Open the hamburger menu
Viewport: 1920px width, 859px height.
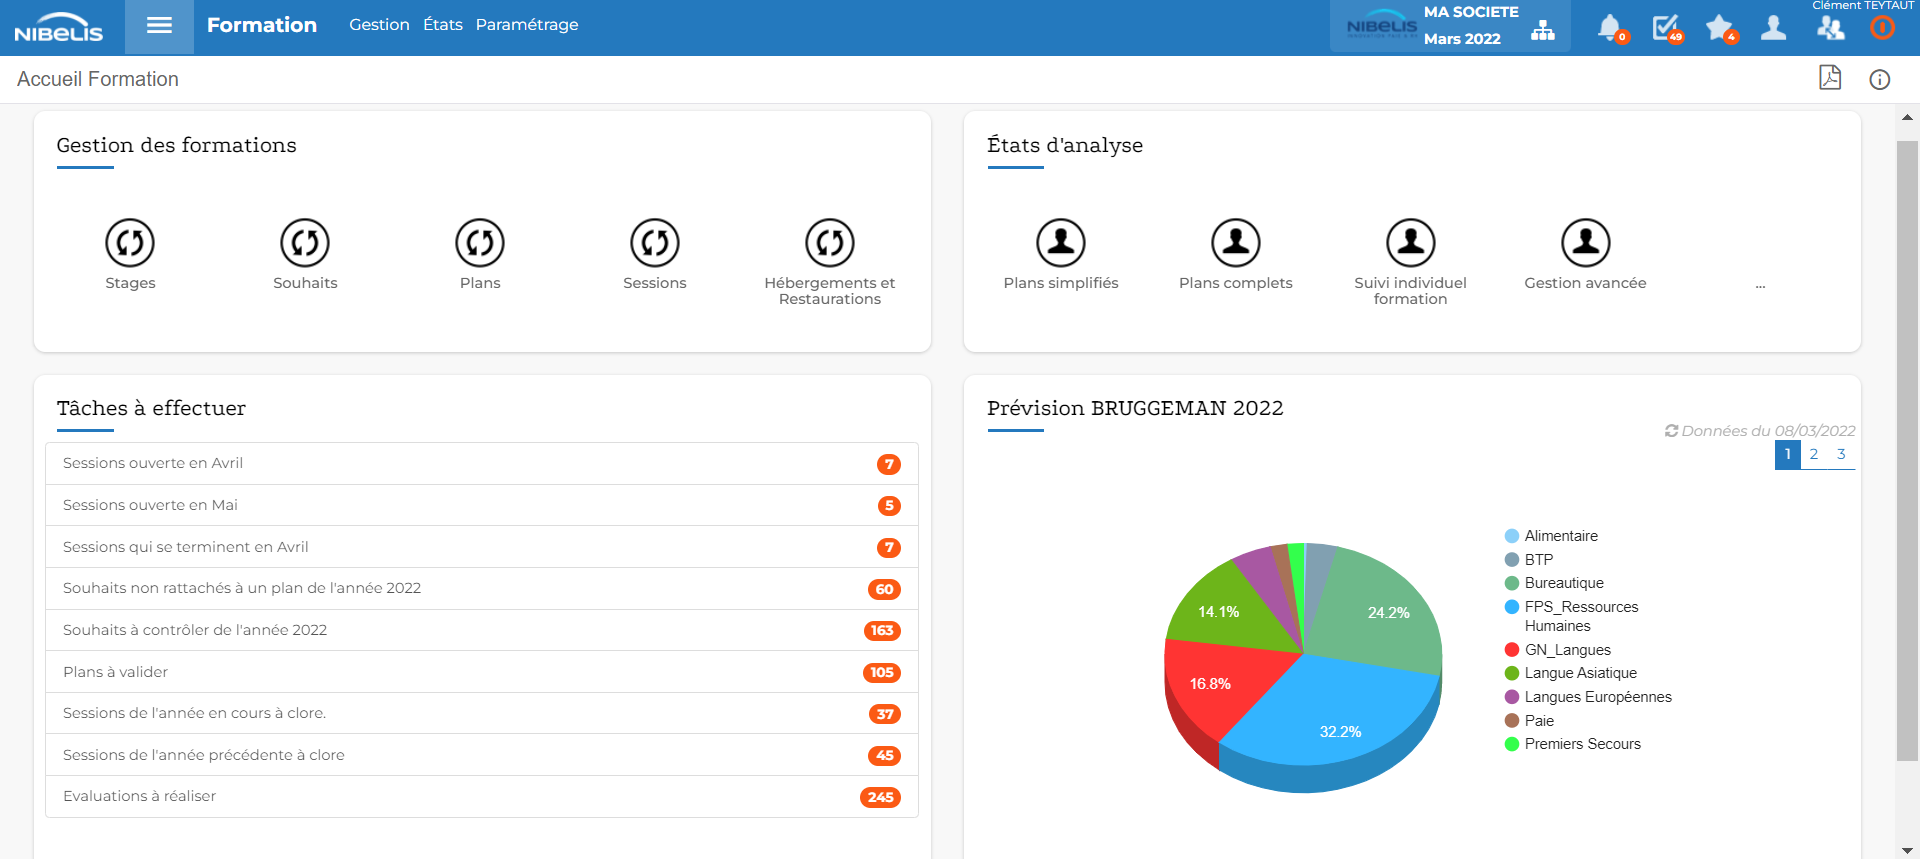click(x=159, y=26)
